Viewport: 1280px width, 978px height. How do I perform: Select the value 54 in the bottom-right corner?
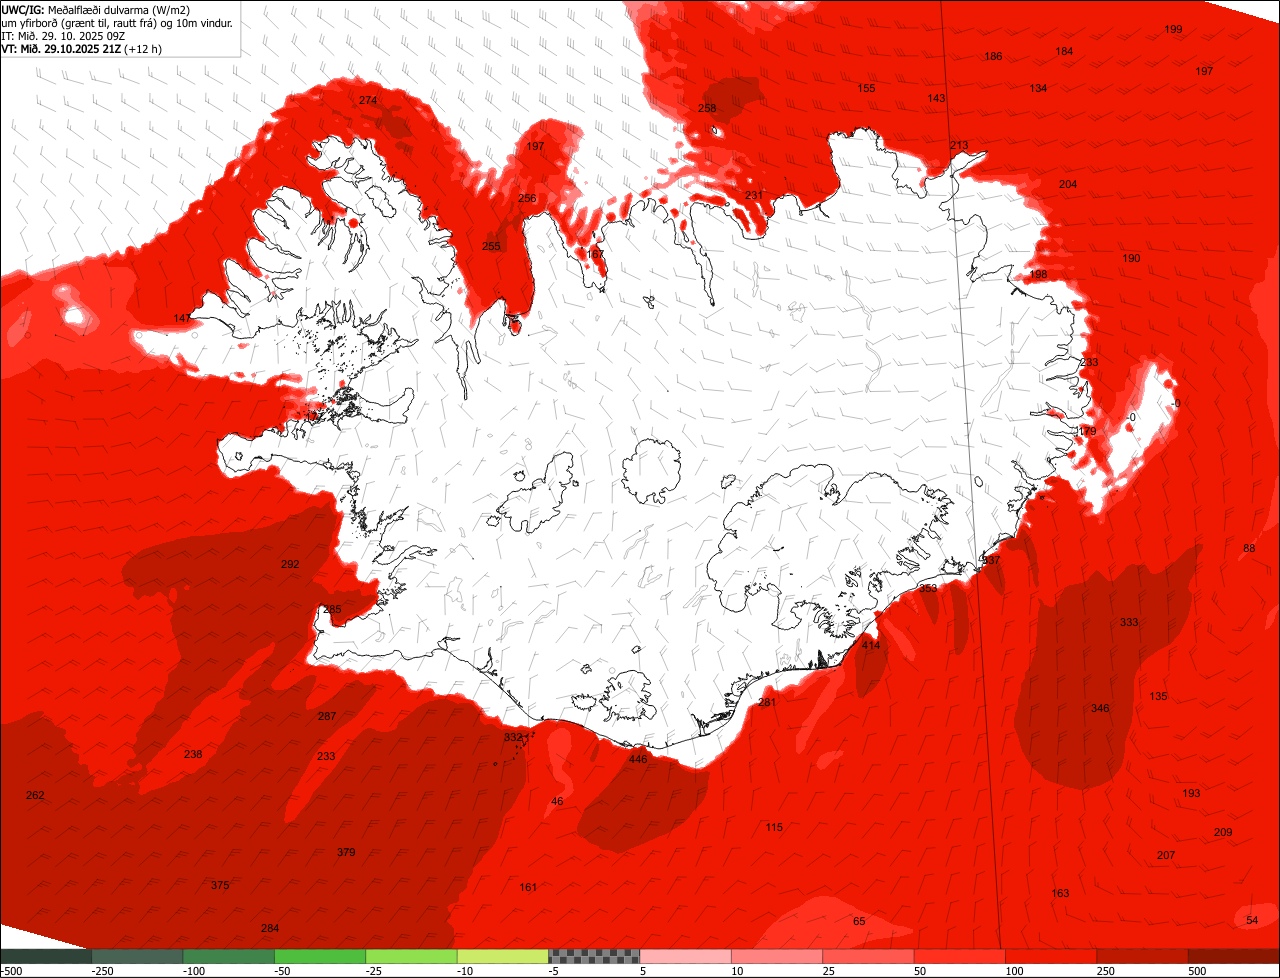point(1252,920)
